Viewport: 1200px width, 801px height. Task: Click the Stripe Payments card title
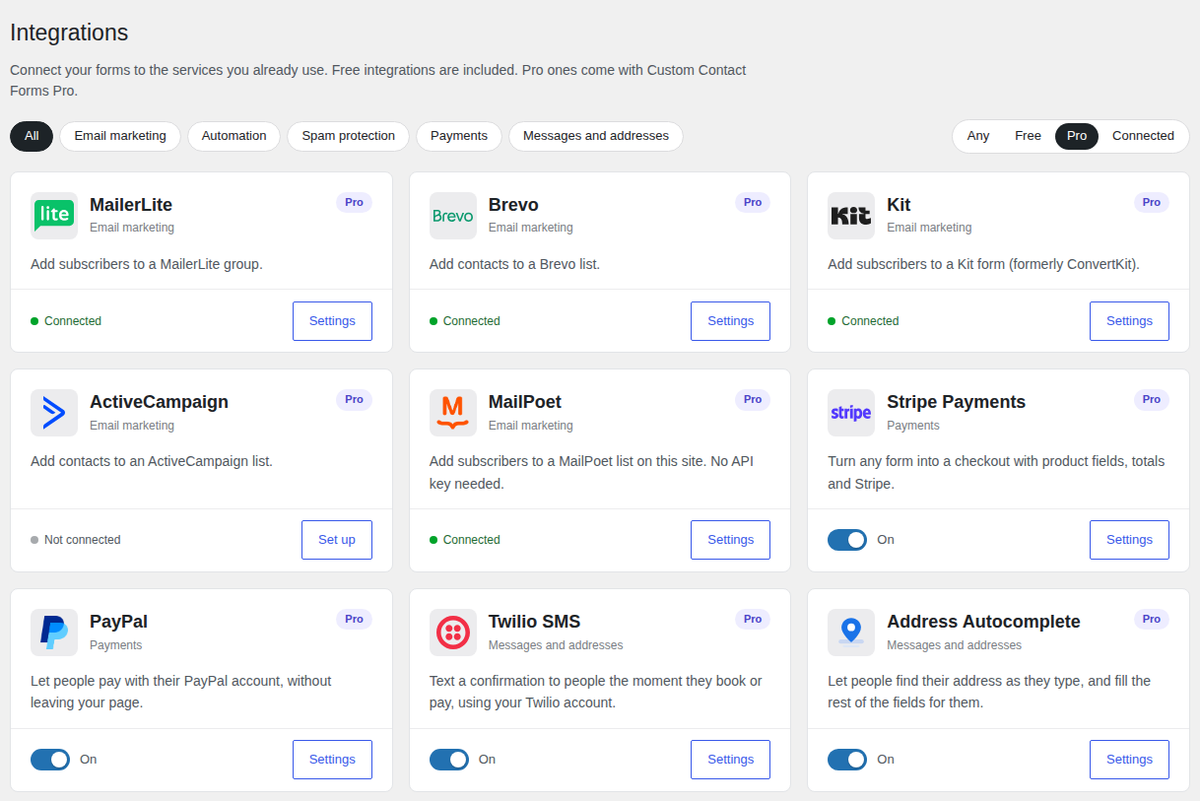tap(956, 402)
